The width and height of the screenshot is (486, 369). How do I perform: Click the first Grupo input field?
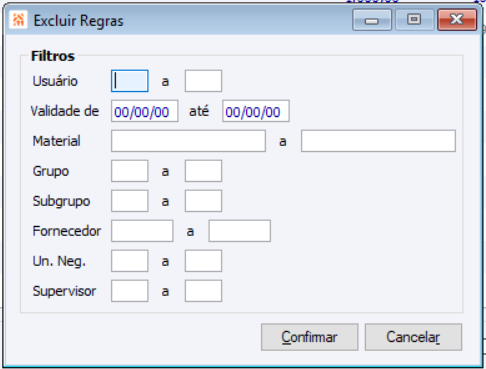[130, 171]
